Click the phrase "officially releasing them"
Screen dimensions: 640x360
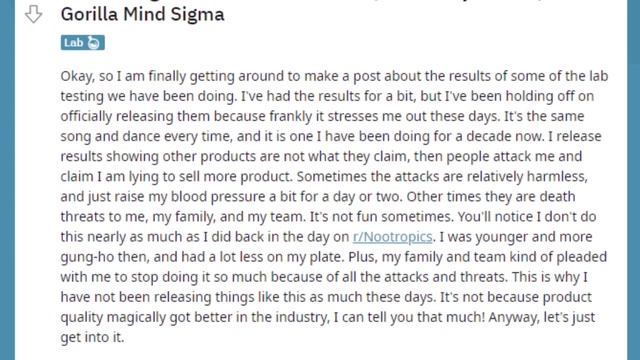[x=136, y=116]
